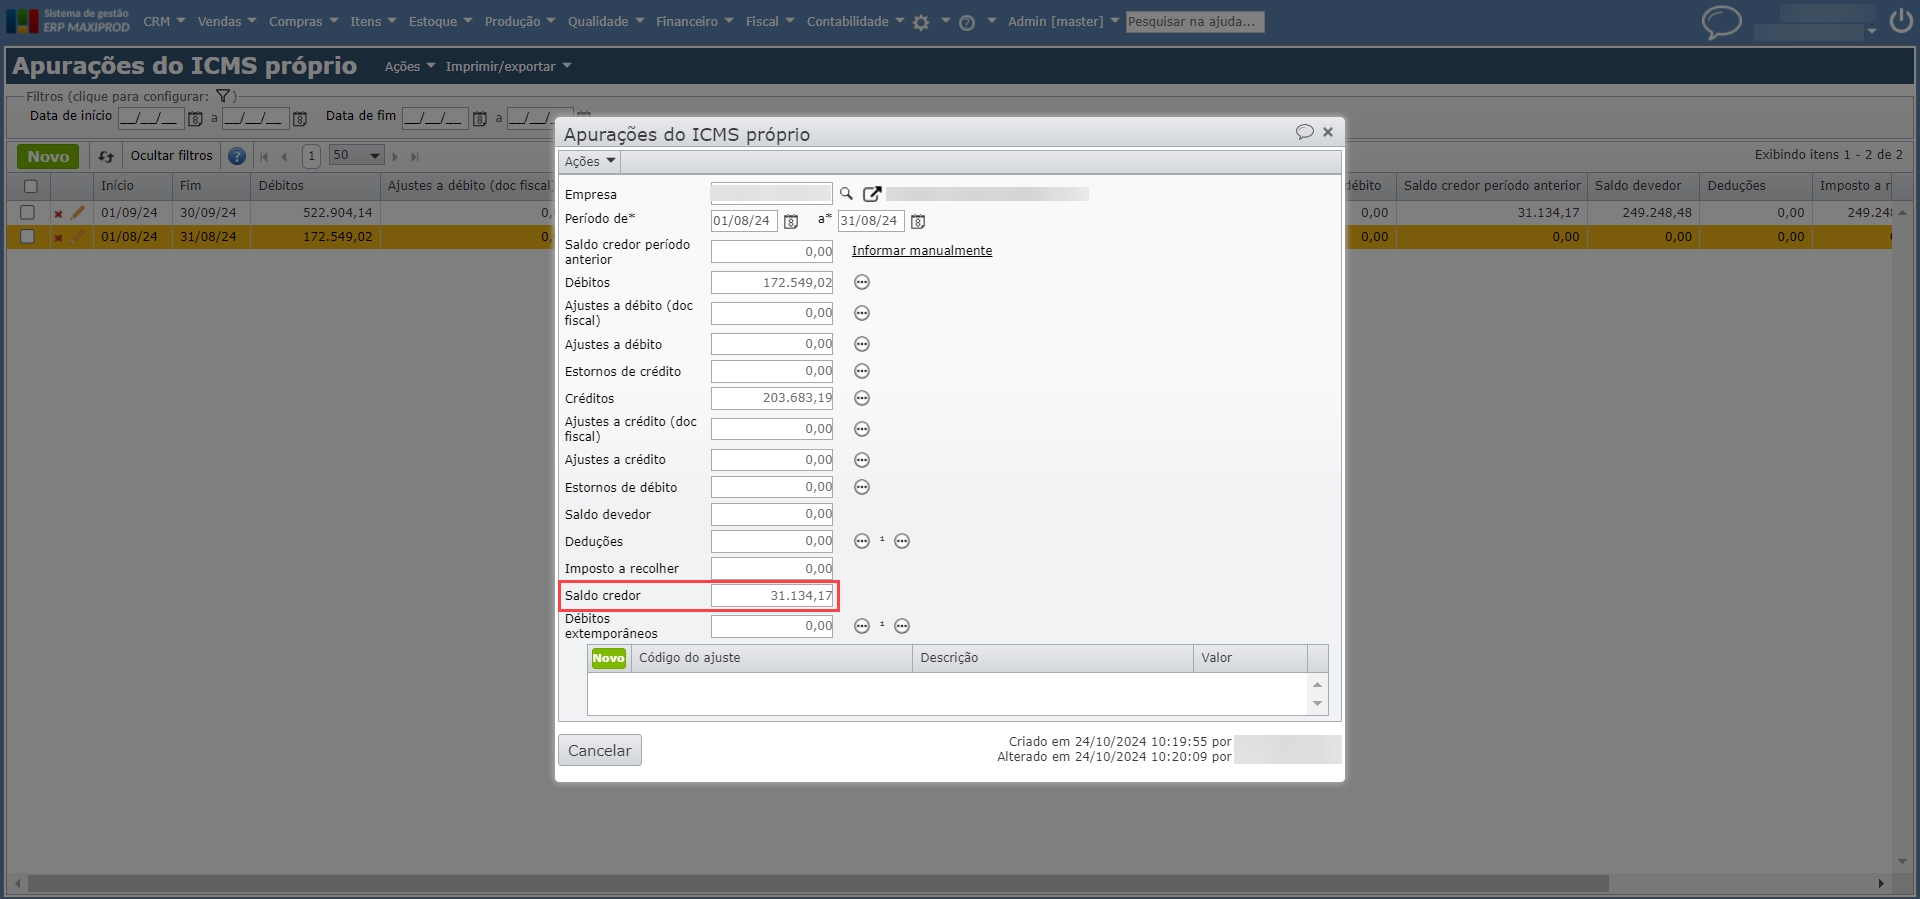Click the Cancelar button

coord(600,750)
